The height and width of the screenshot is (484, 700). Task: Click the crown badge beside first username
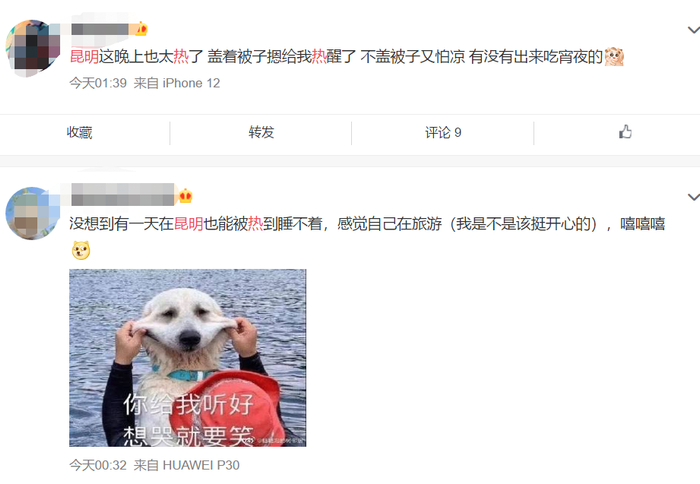click(x=141, y=29)
